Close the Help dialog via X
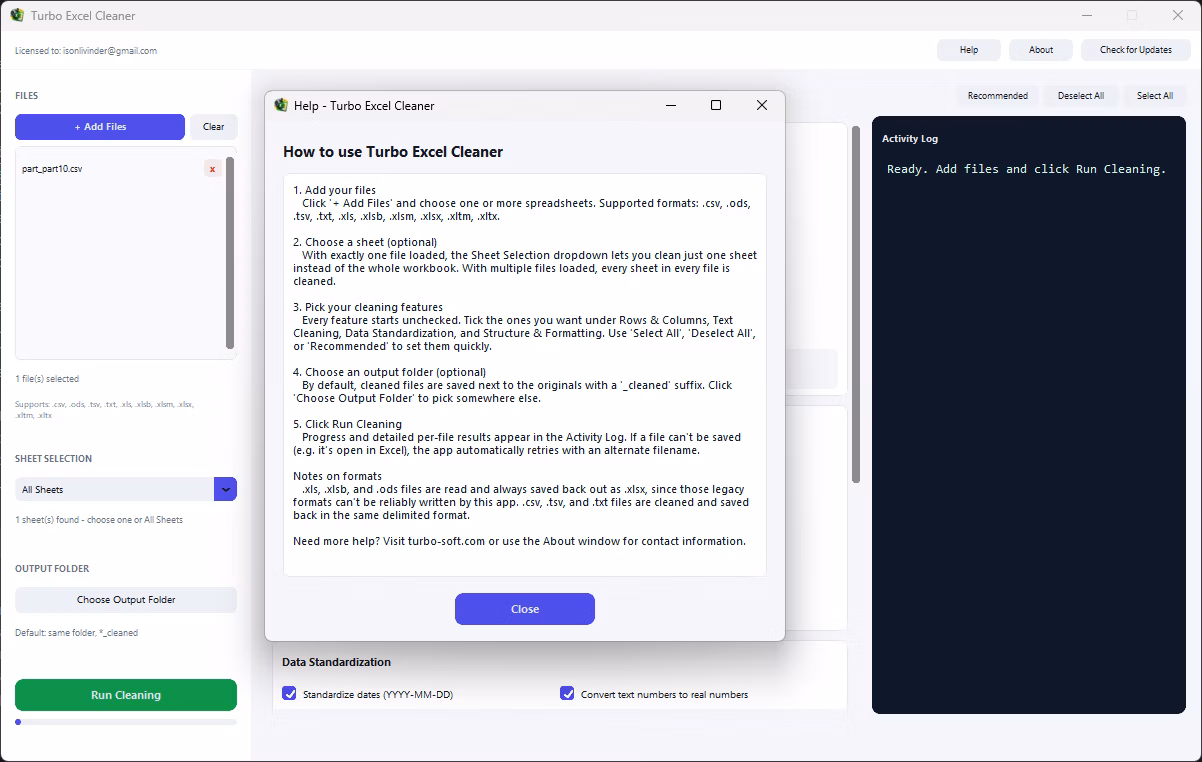This screenshot has width=1202, height=762. tap(762, 105)
